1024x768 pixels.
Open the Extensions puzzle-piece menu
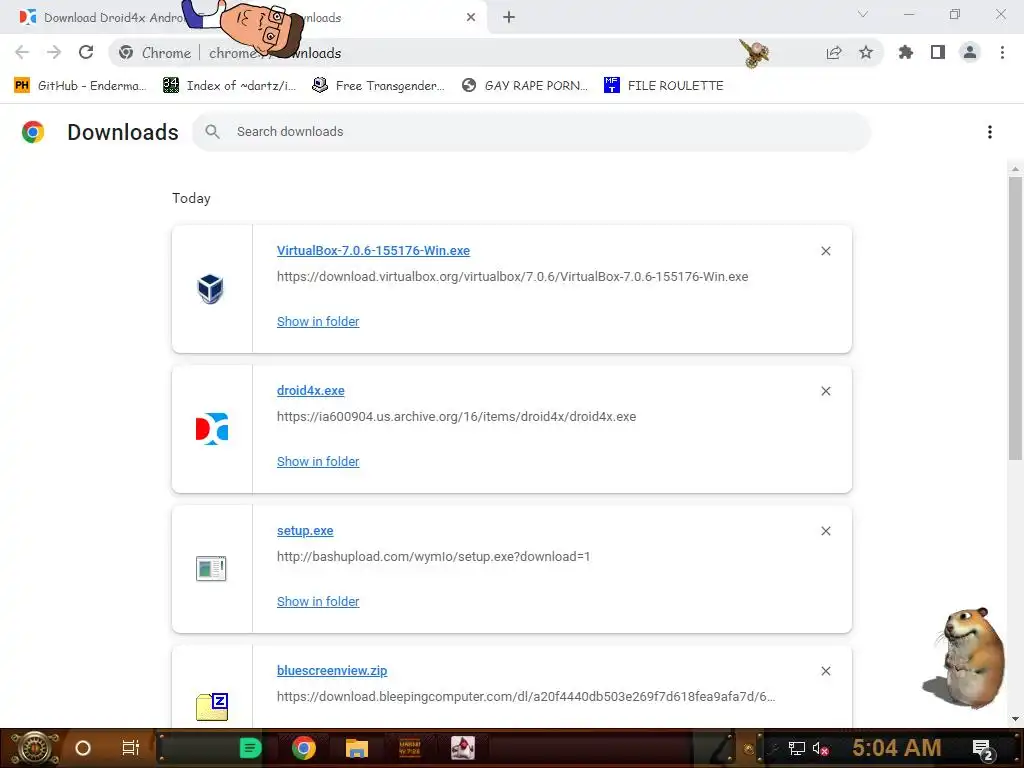coord(906,52)
